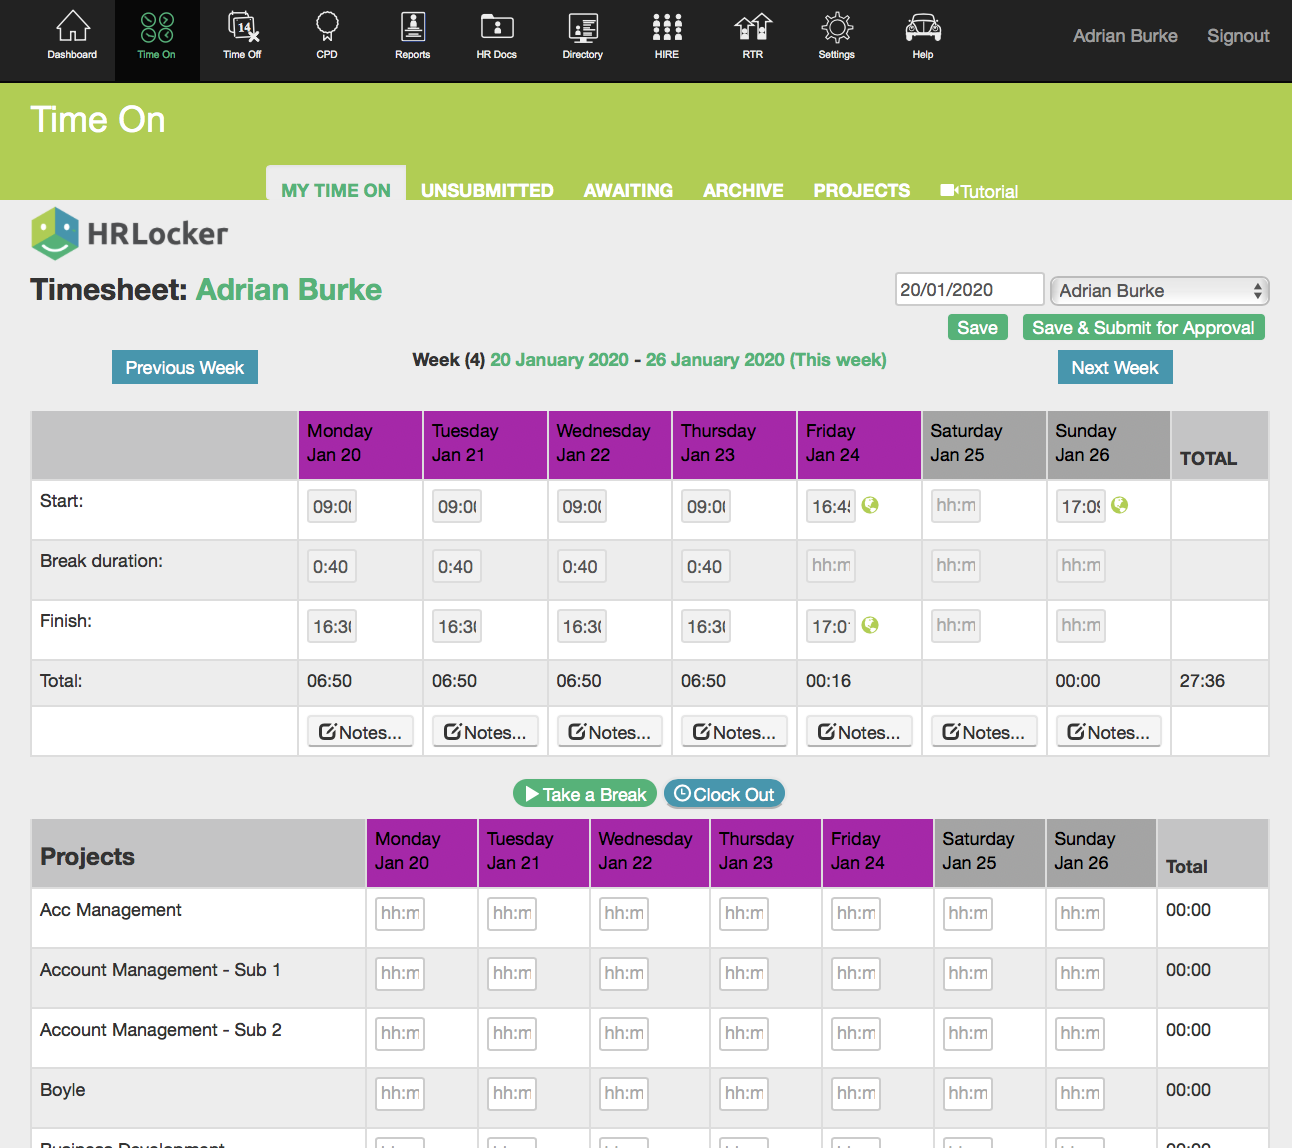Click the Help car icon
This screenshot has width=1292, height=1148.
(x=922, y=36)
